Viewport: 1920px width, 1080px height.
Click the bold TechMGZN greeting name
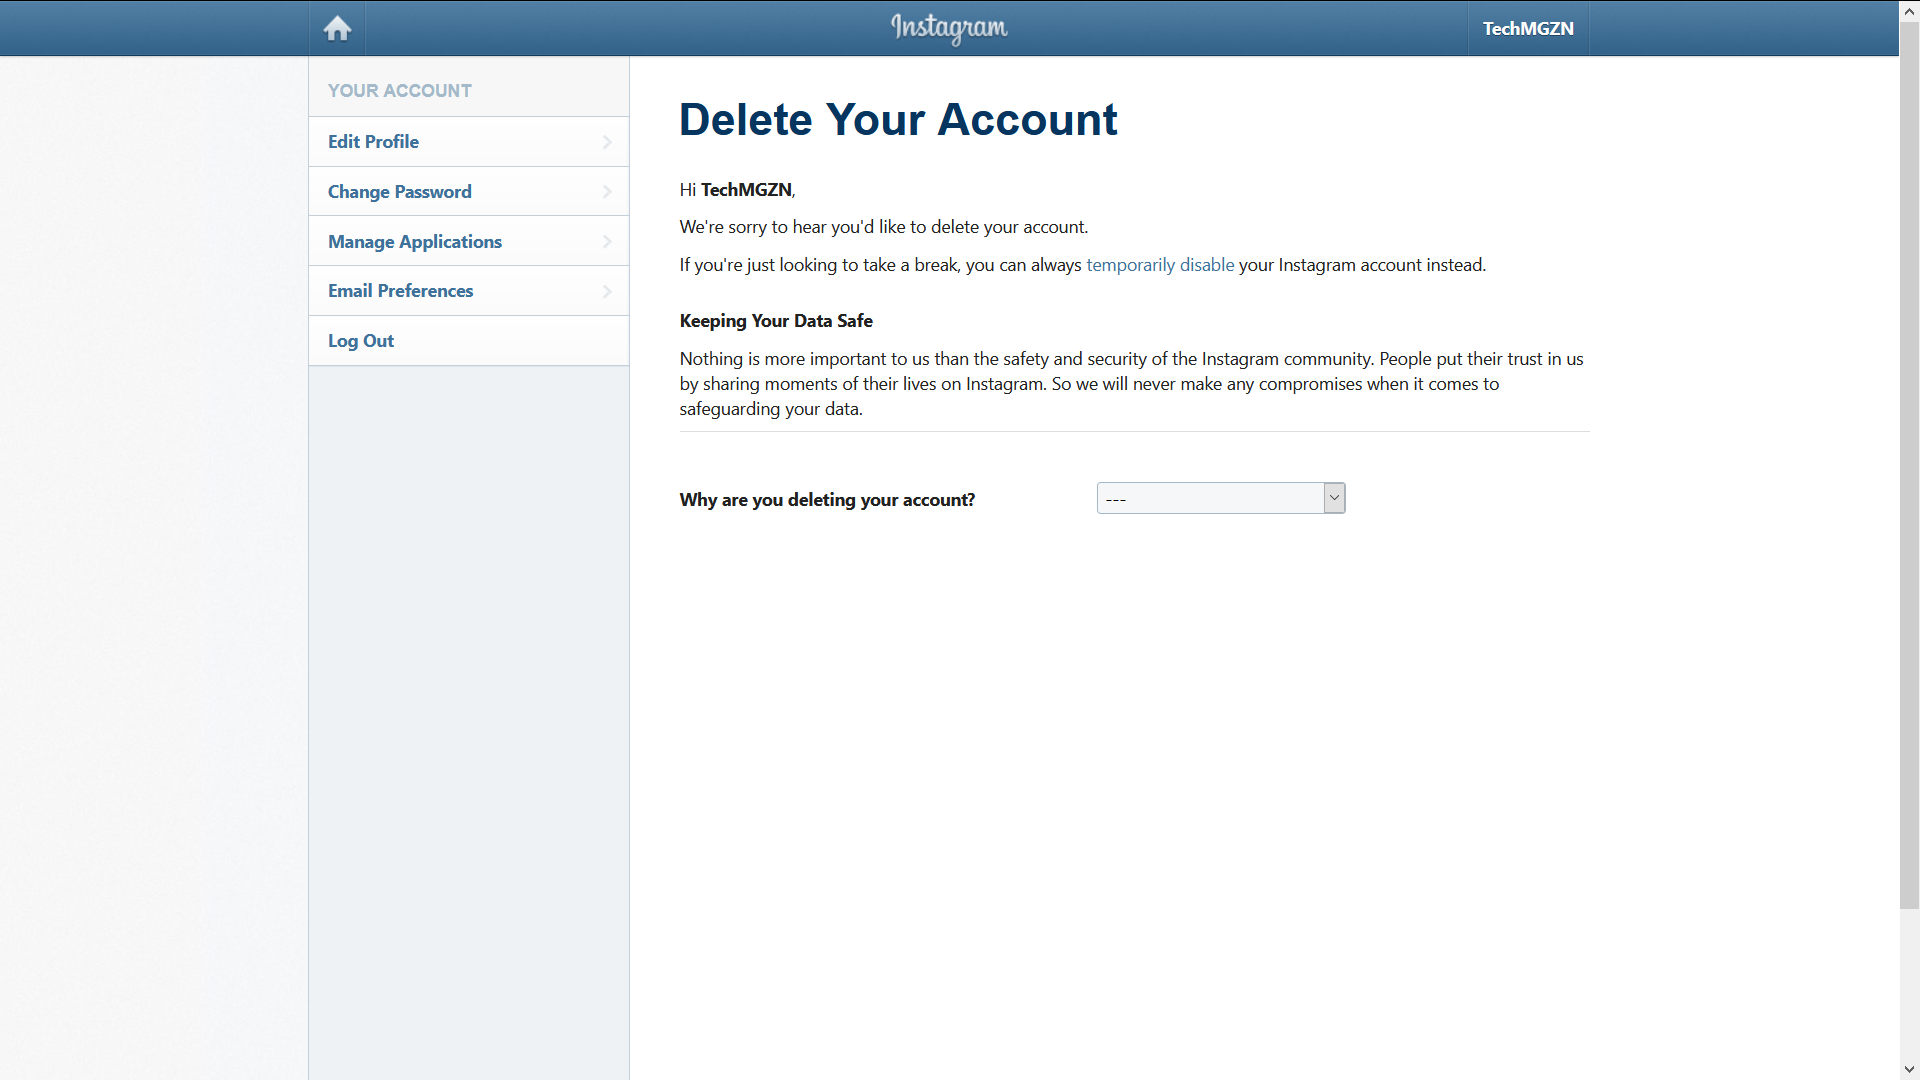746,190
